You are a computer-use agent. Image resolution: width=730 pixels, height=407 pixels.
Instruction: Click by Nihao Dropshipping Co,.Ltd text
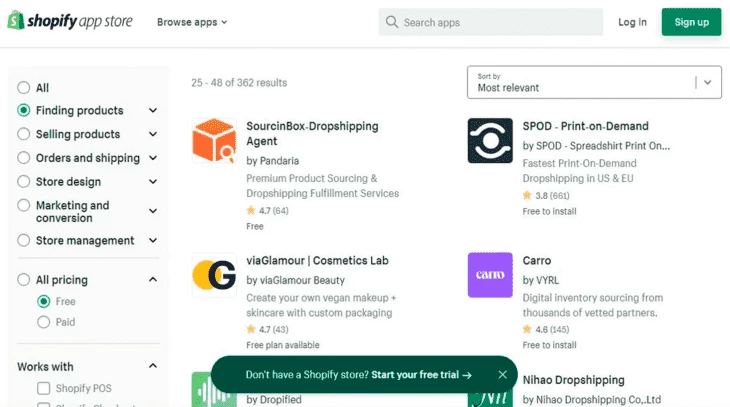(591, 400)
